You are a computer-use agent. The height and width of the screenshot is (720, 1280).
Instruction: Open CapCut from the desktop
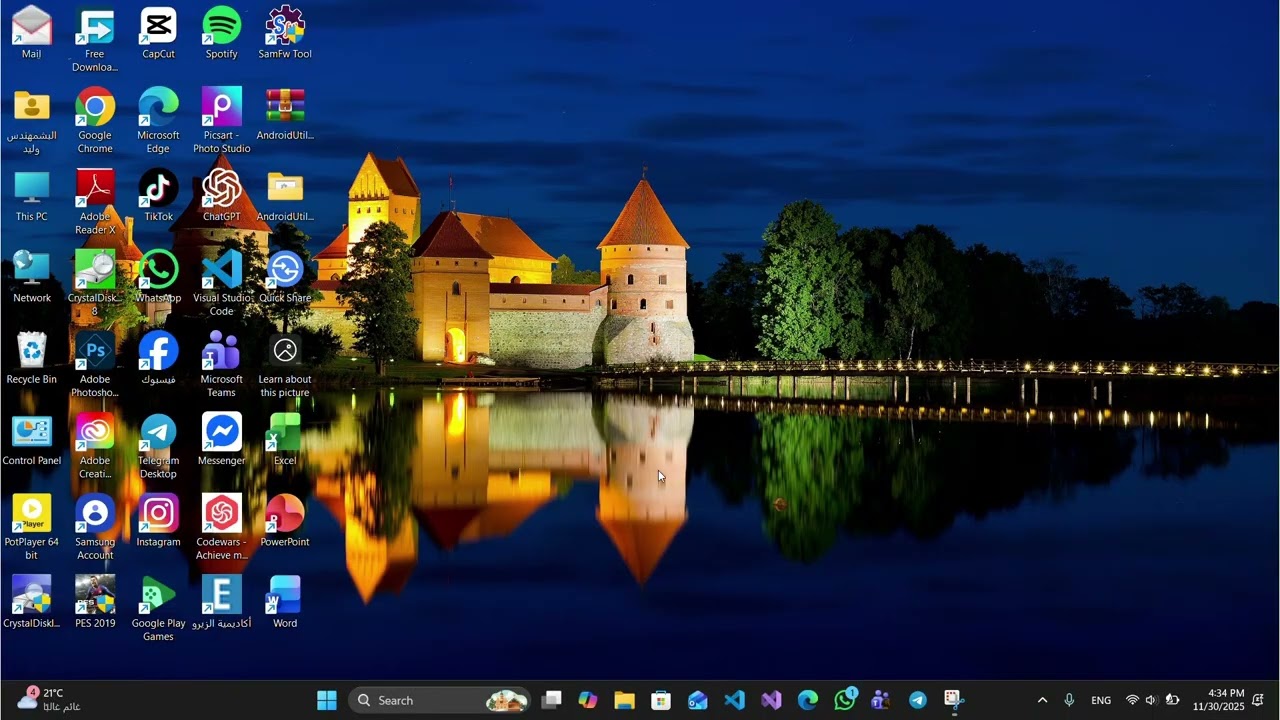(158, 33)
